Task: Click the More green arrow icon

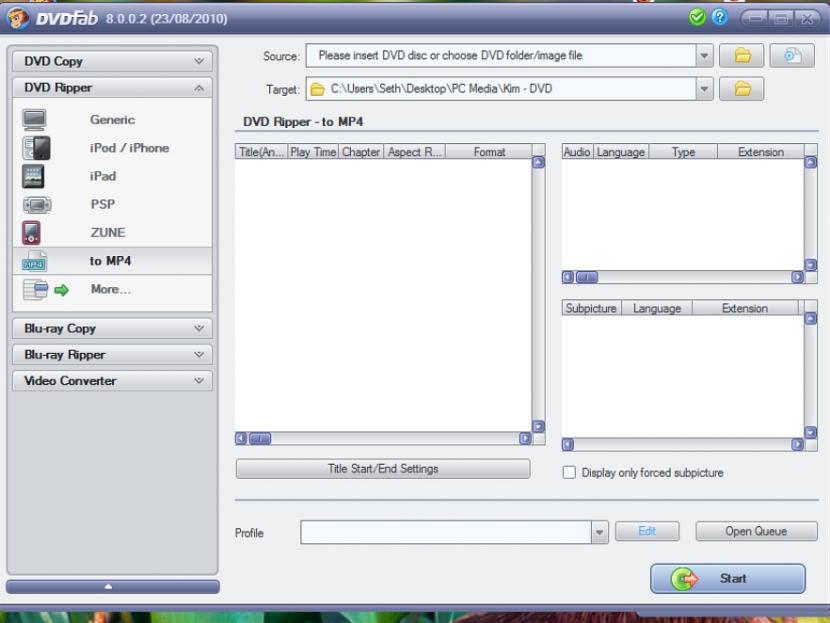Action: (x=61, y=290)
